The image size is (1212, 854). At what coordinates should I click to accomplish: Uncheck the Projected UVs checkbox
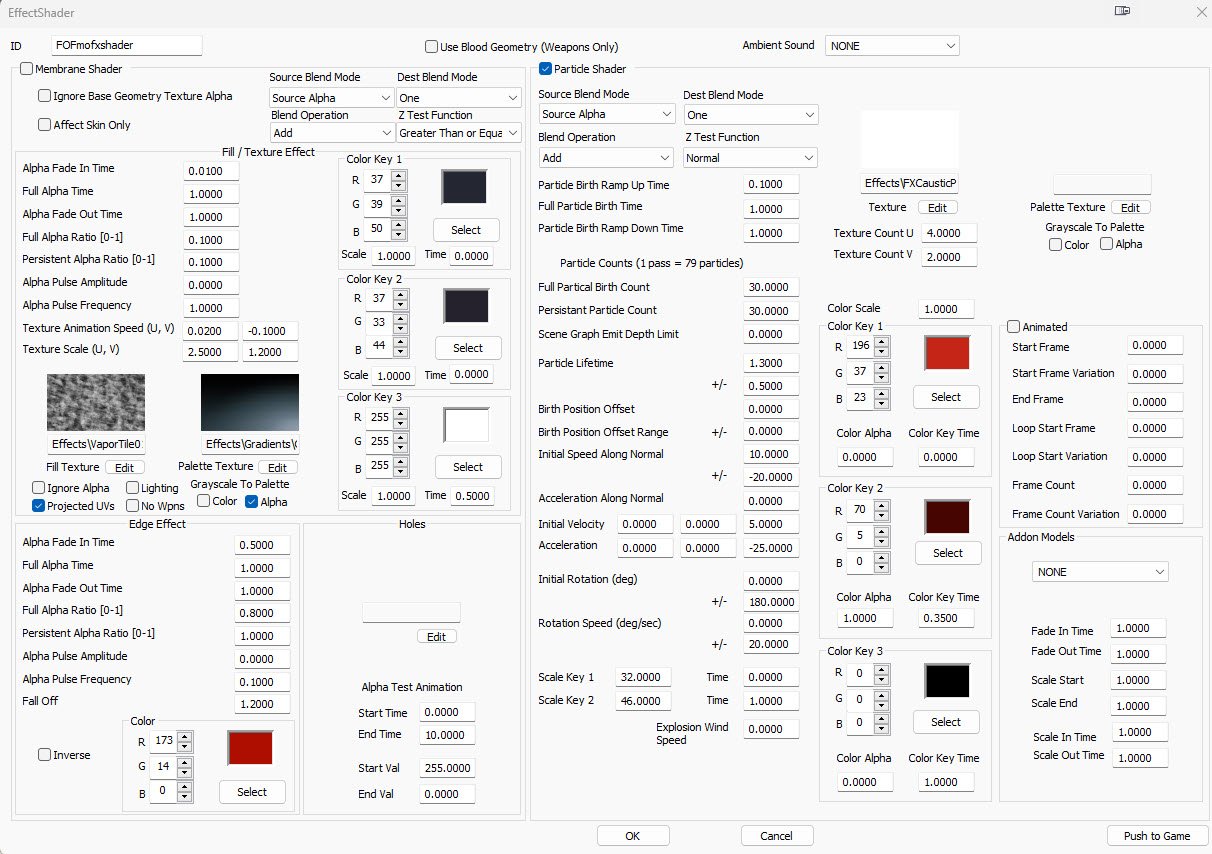[39, 506]
